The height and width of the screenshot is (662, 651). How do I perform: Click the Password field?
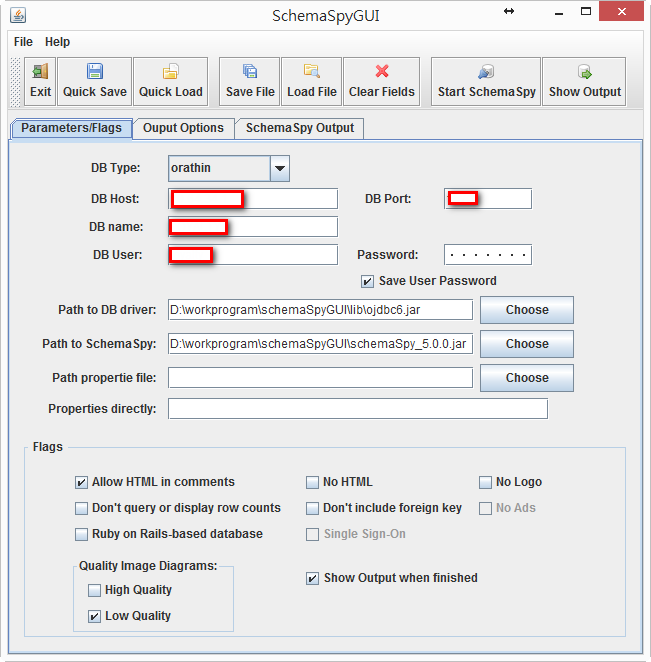pos(488,255)
